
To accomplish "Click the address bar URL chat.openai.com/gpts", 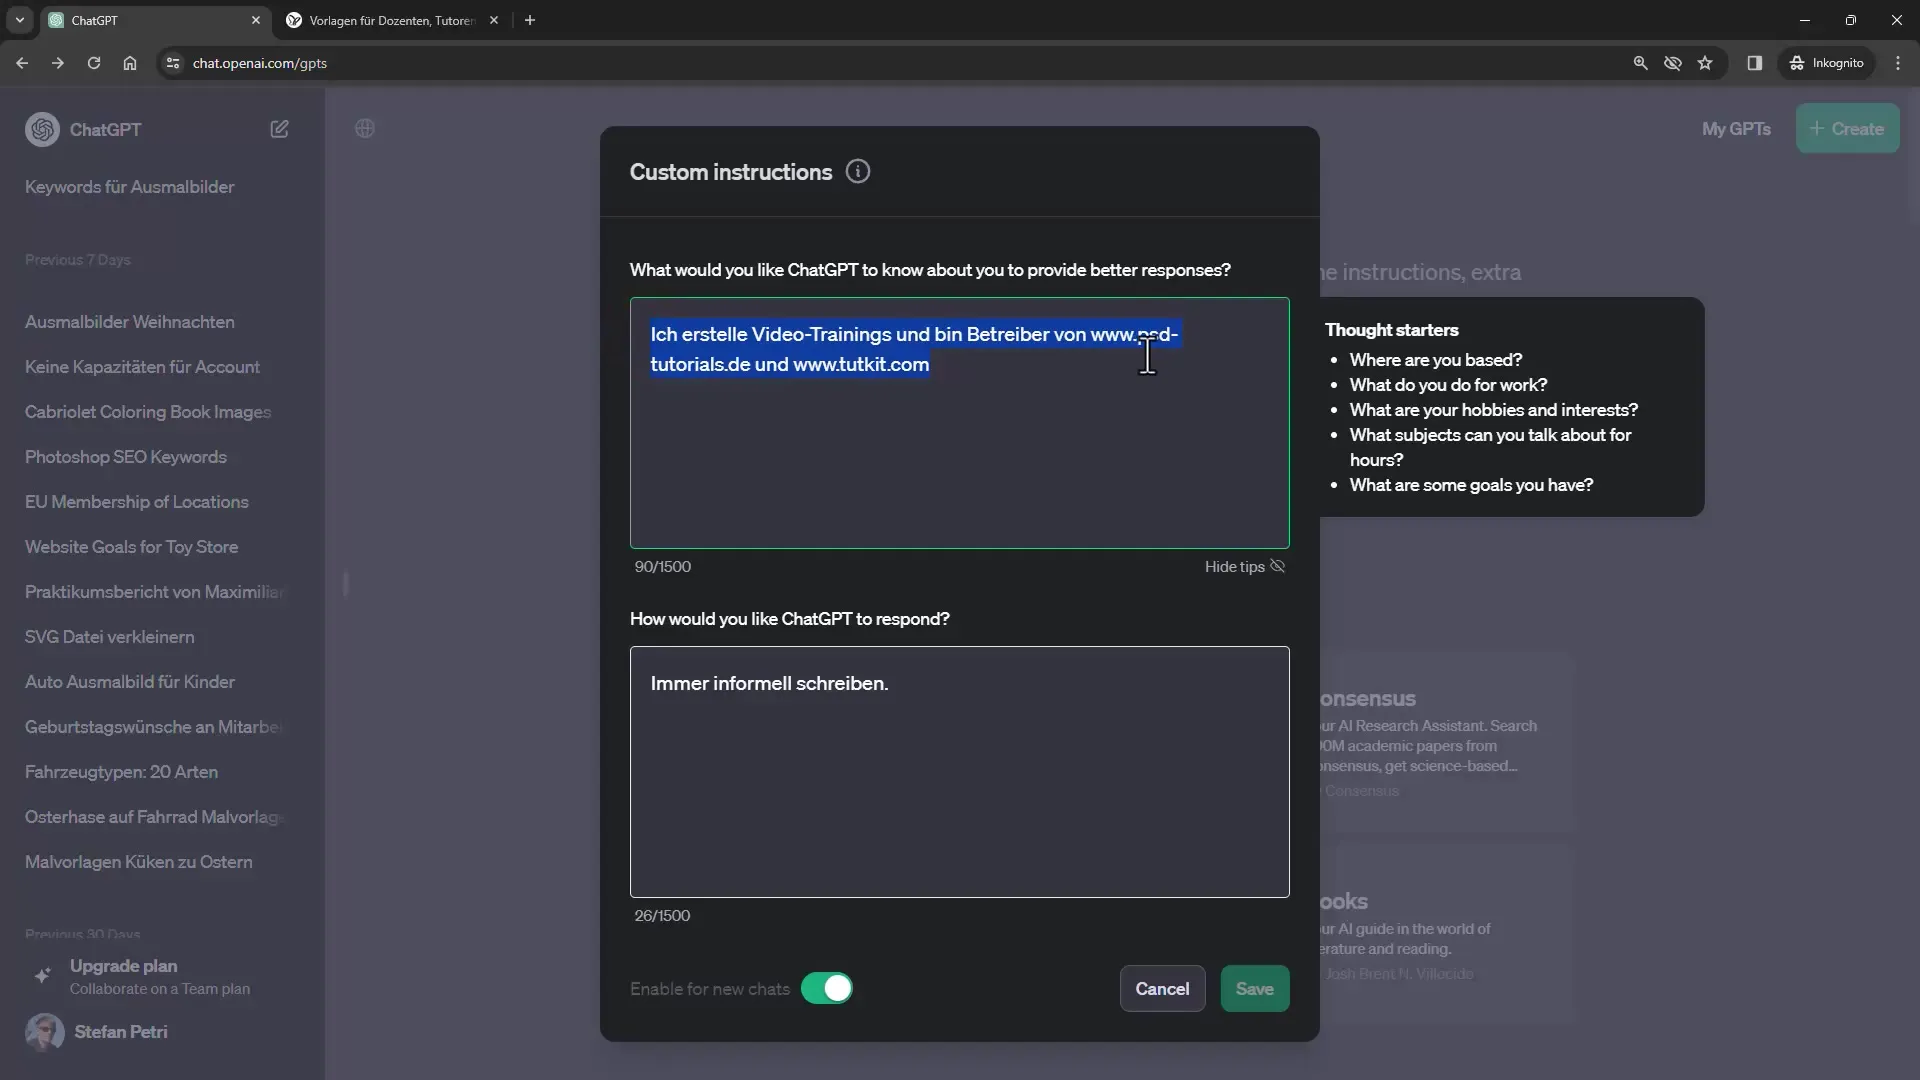I will [x=260, y=63].
